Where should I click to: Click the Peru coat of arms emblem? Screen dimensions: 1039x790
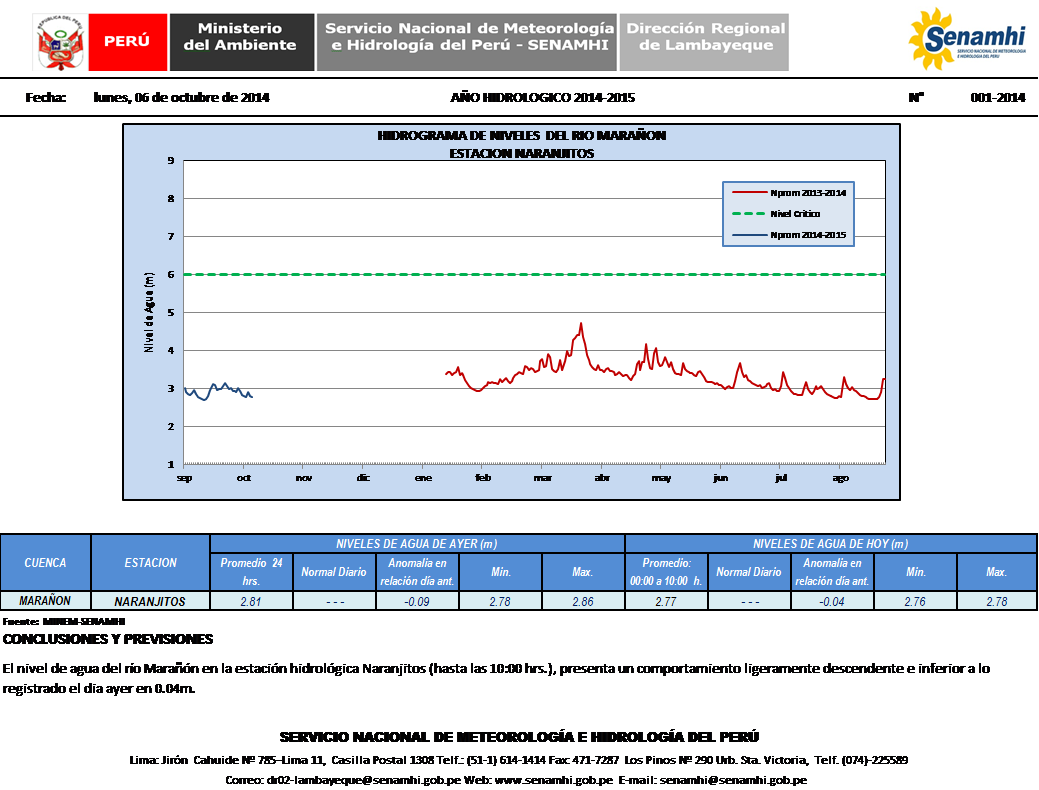click(x=60, y=42)
